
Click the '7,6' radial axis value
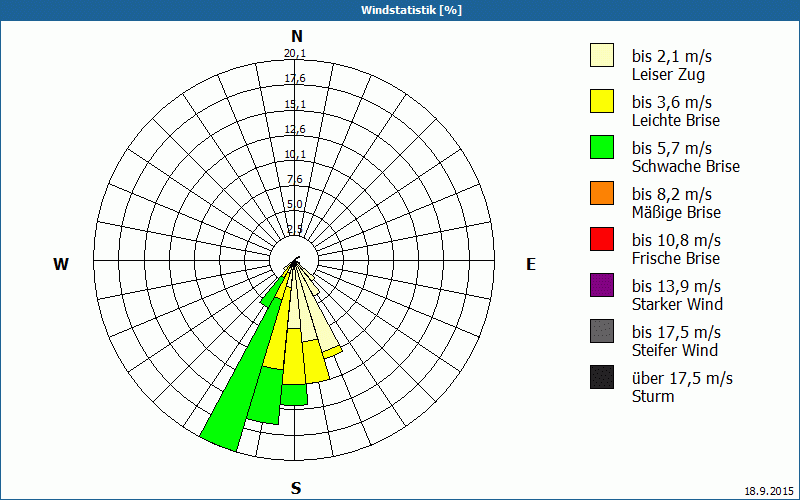[295, 179]
